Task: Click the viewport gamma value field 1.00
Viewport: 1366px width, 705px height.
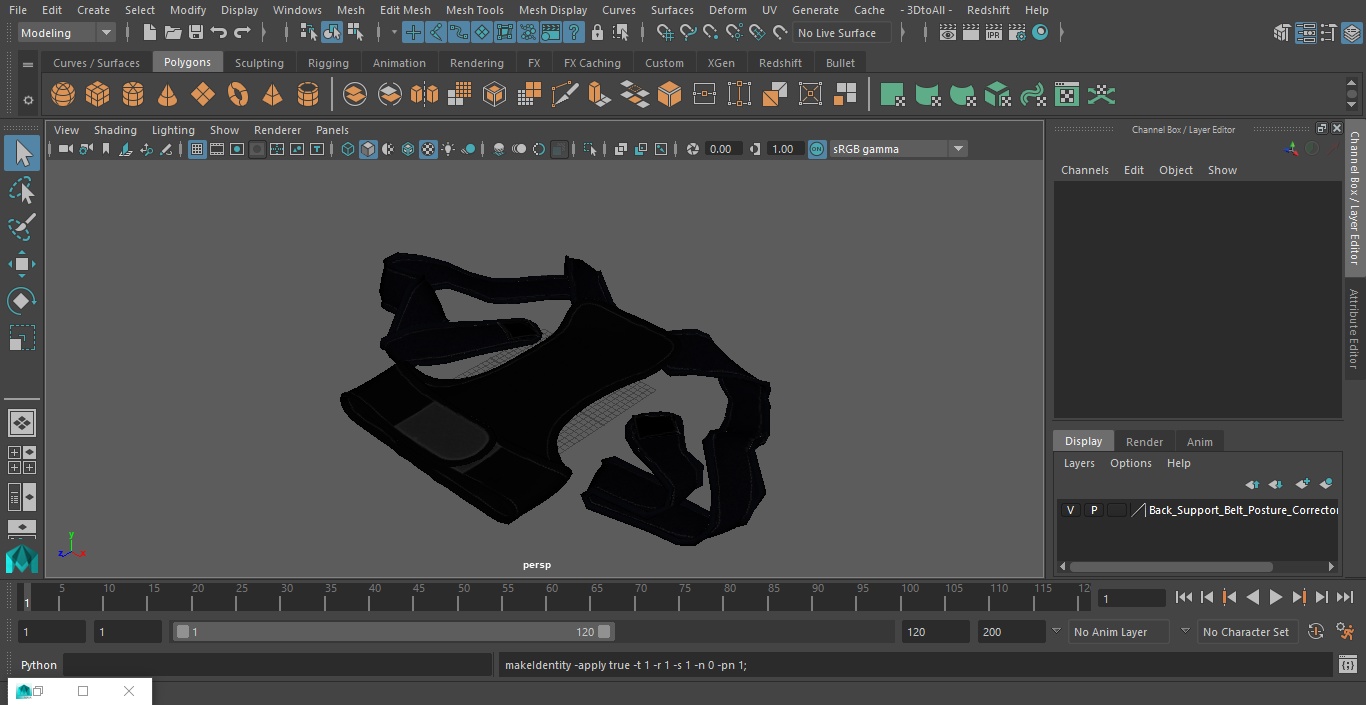Action: click(x=783, y=149)
